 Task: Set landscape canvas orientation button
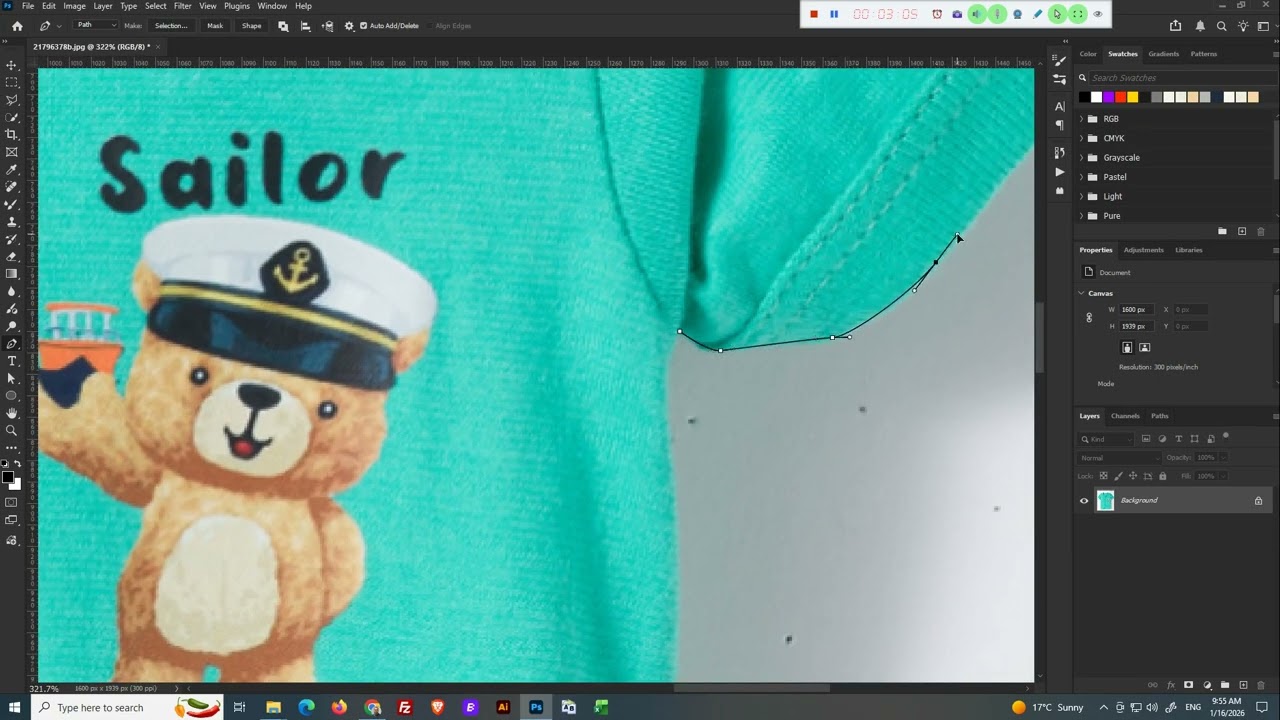tap(1145, 348)
